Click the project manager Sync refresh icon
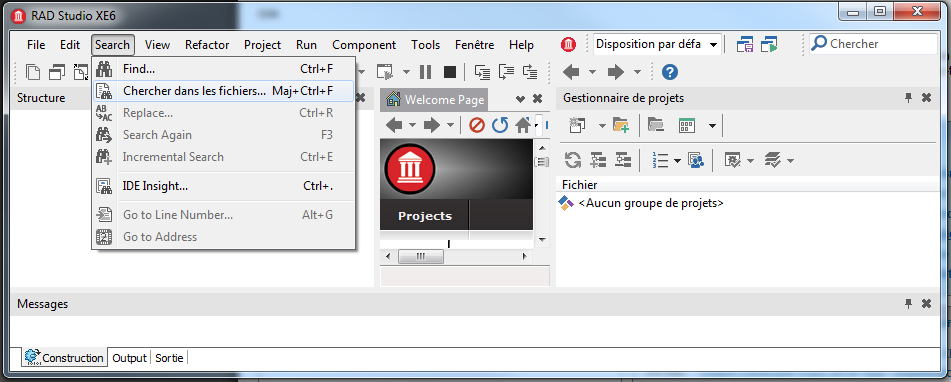 pos(573,160)
